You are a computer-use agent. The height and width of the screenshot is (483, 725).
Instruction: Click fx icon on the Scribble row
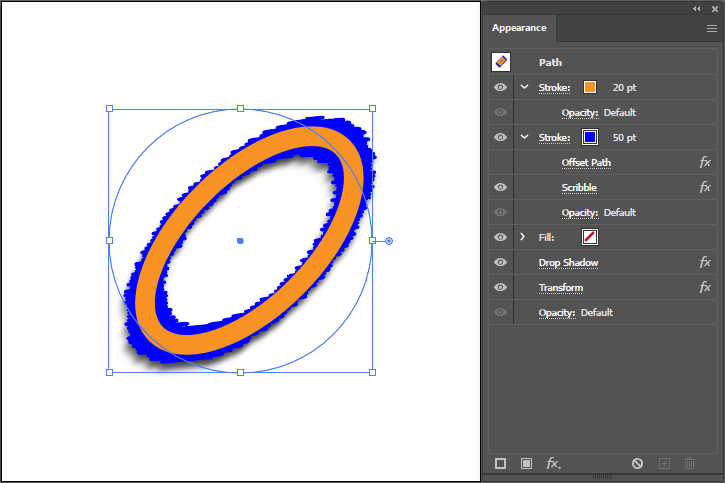[x=704, y=187]
